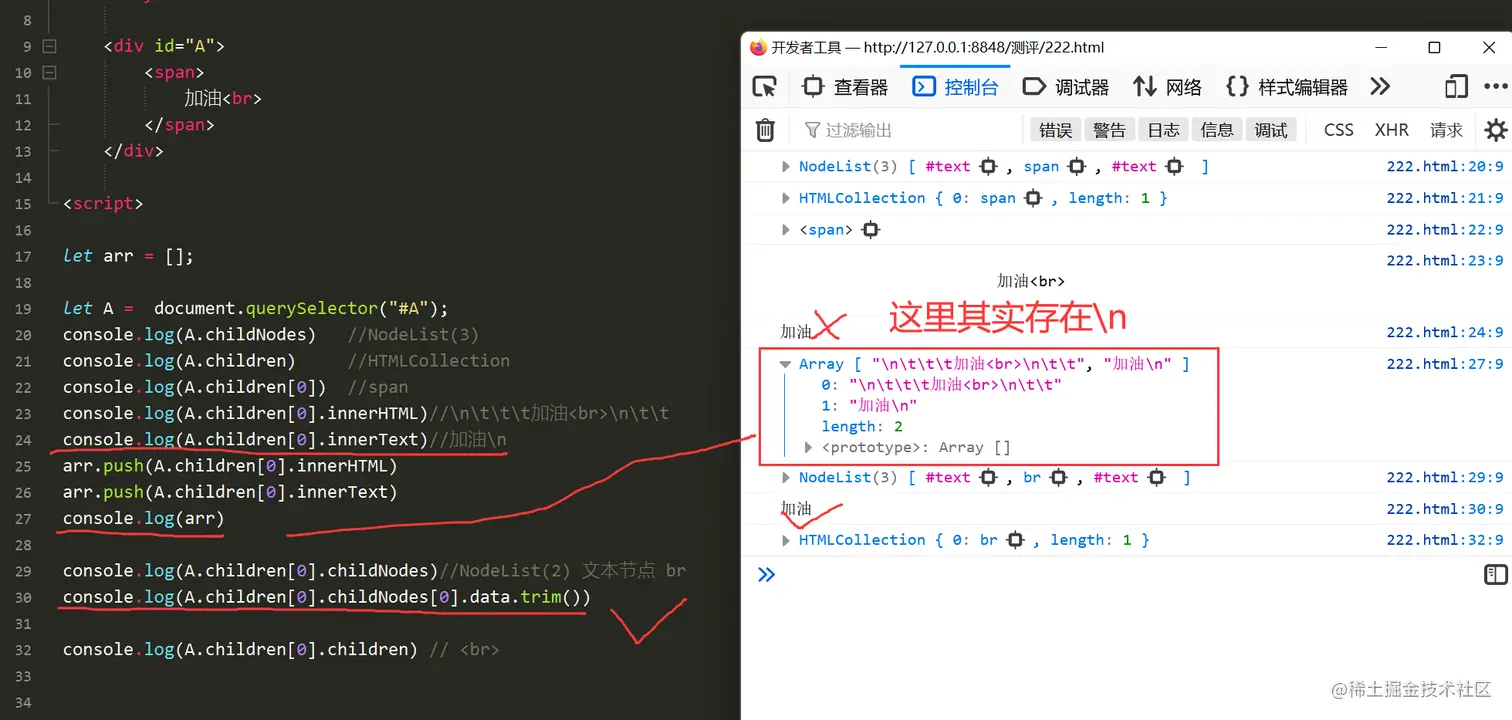The width and height of the screenshot is (1512, 720).
Task: Open source link 222.html:23:9
Action: point(1445,261)
